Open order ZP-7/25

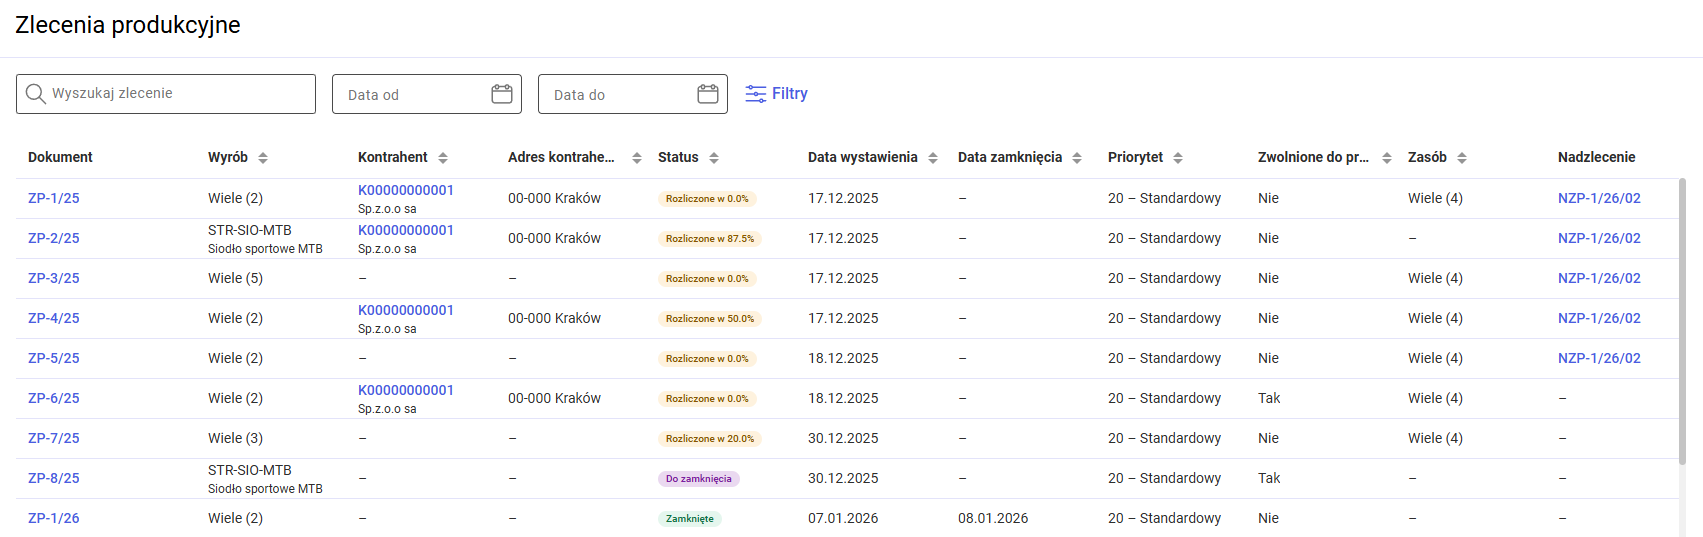[x=54, y=438]
